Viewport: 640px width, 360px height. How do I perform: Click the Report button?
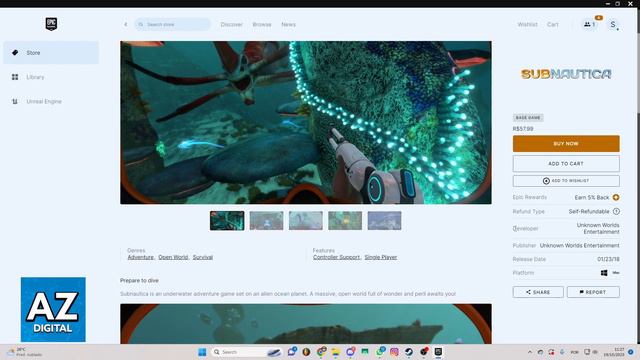[593, 292]
